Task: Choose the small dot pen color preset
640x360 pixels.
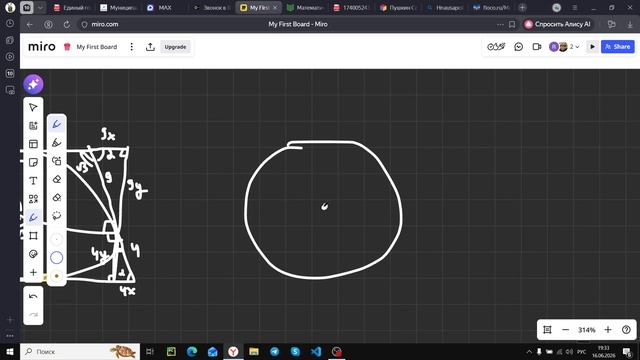Action: [x=57, y=276]
